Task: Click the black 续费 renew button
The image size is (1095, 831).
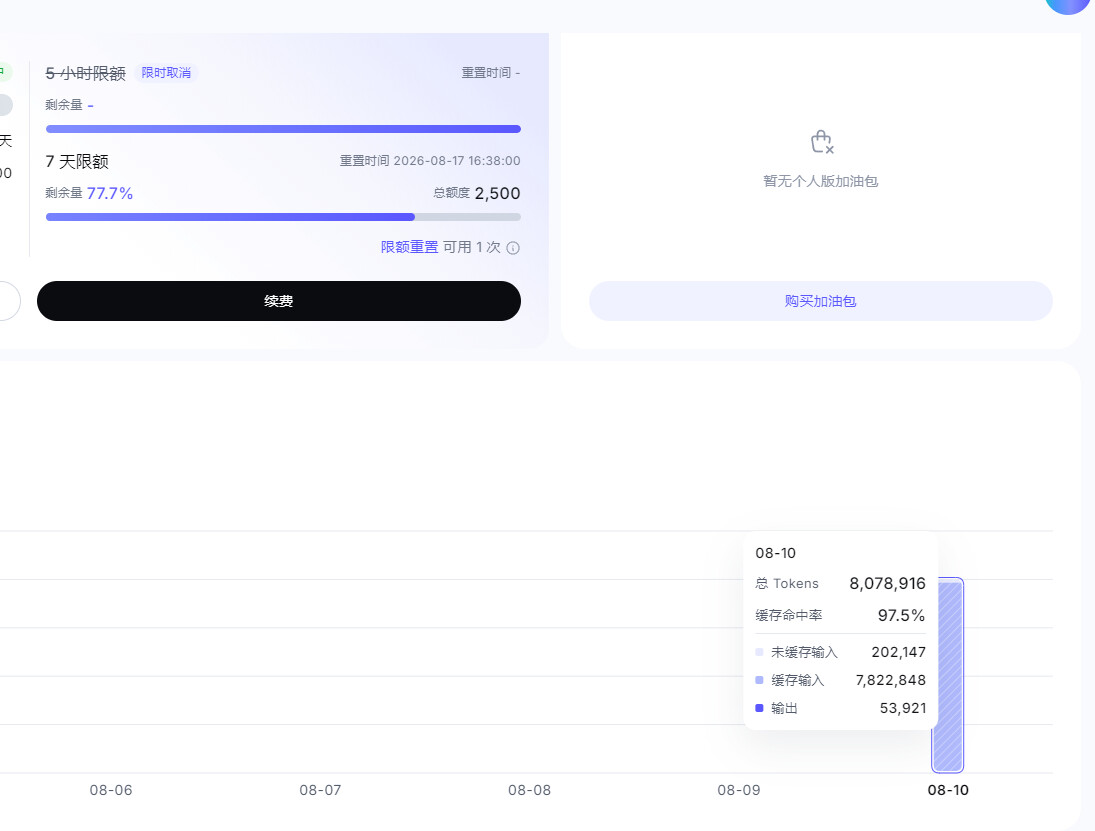Action: pyautogui.click(x=279, y=301)
